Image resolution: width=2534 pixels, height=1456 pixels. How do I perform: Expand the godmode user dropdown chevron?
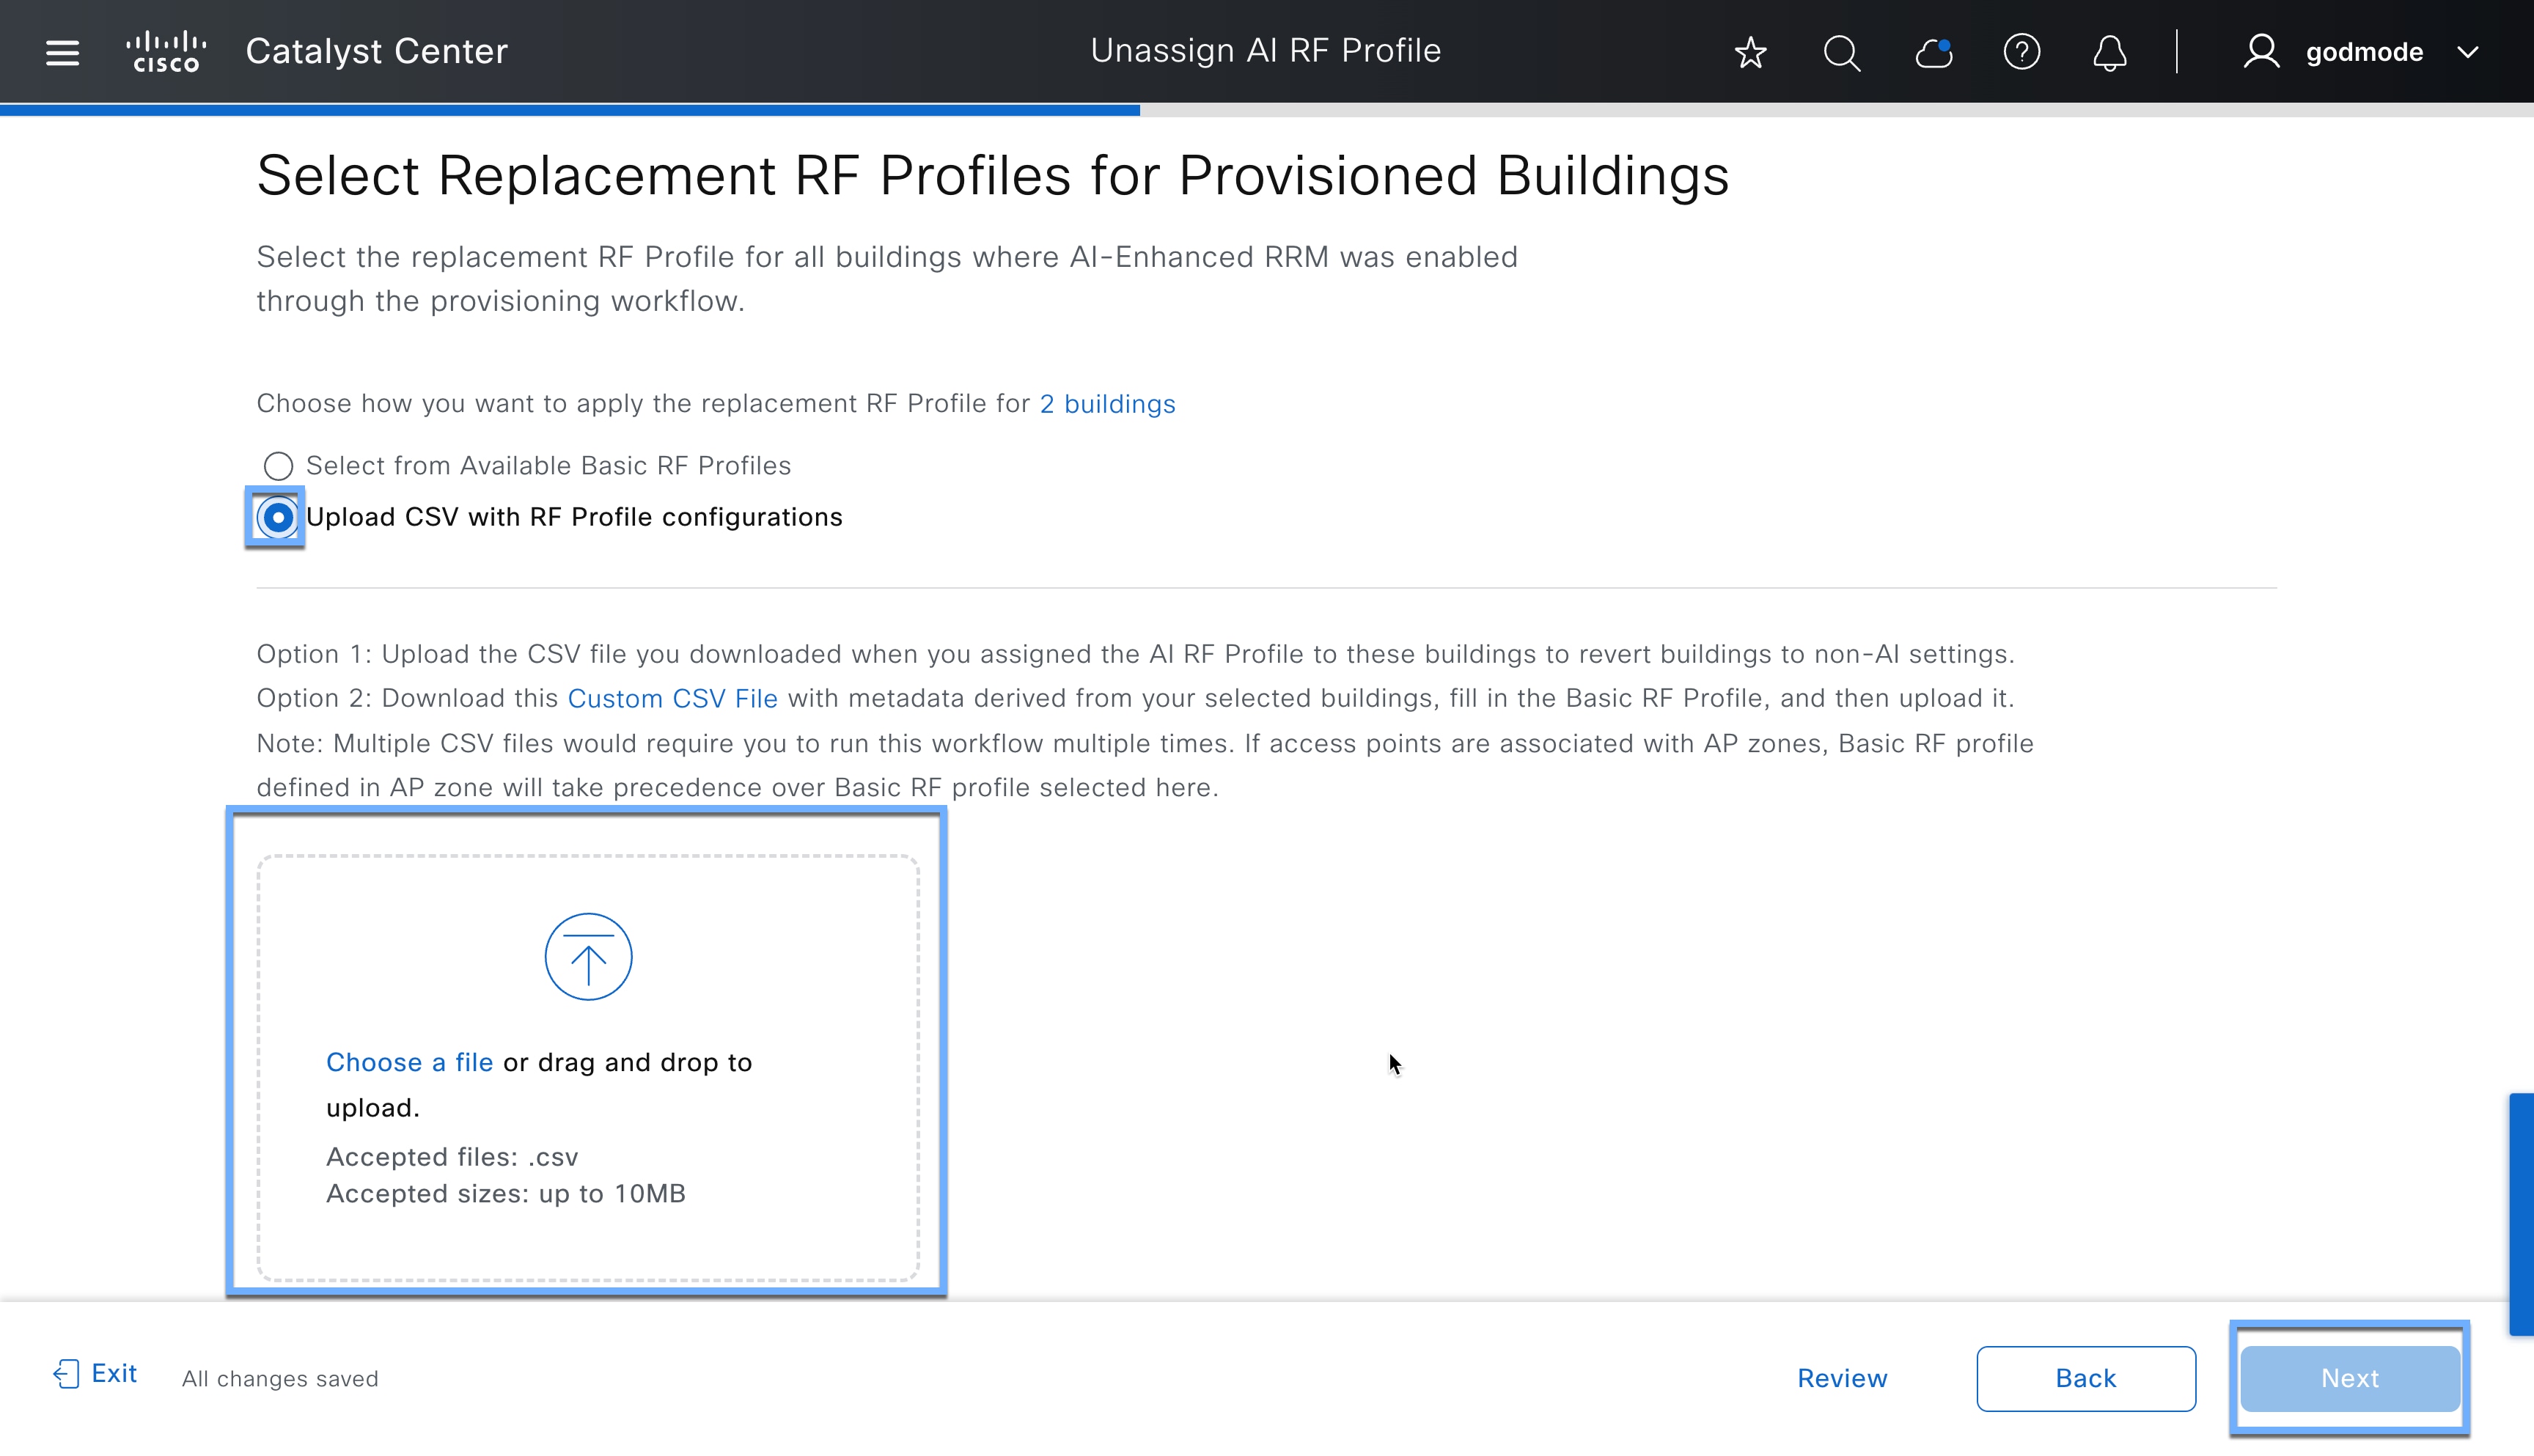point(2468,53)
